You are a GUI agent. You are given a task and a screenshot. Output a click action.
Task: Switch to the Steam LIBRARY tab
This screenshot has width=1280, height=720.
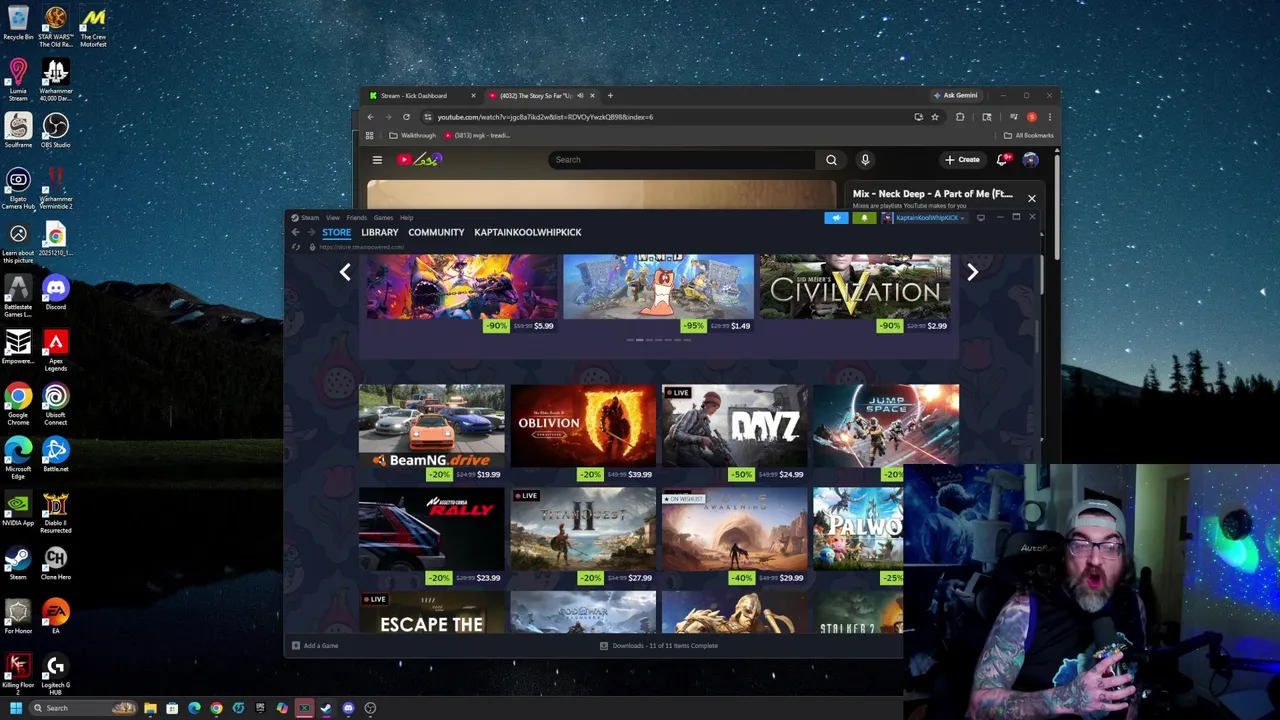(379, 232)
